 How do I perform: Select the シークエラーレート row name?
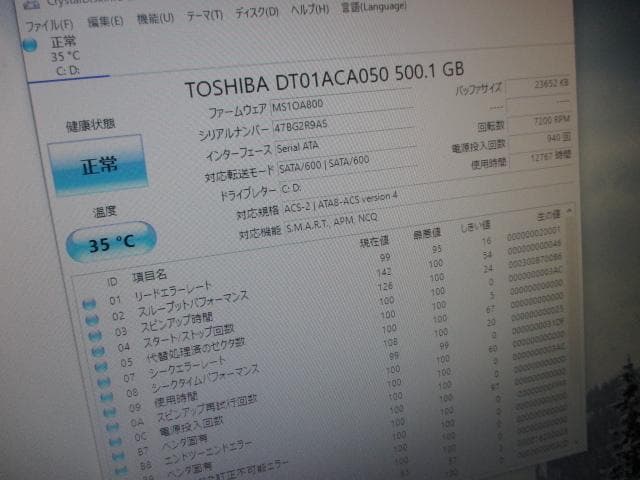tap(187, 367)
